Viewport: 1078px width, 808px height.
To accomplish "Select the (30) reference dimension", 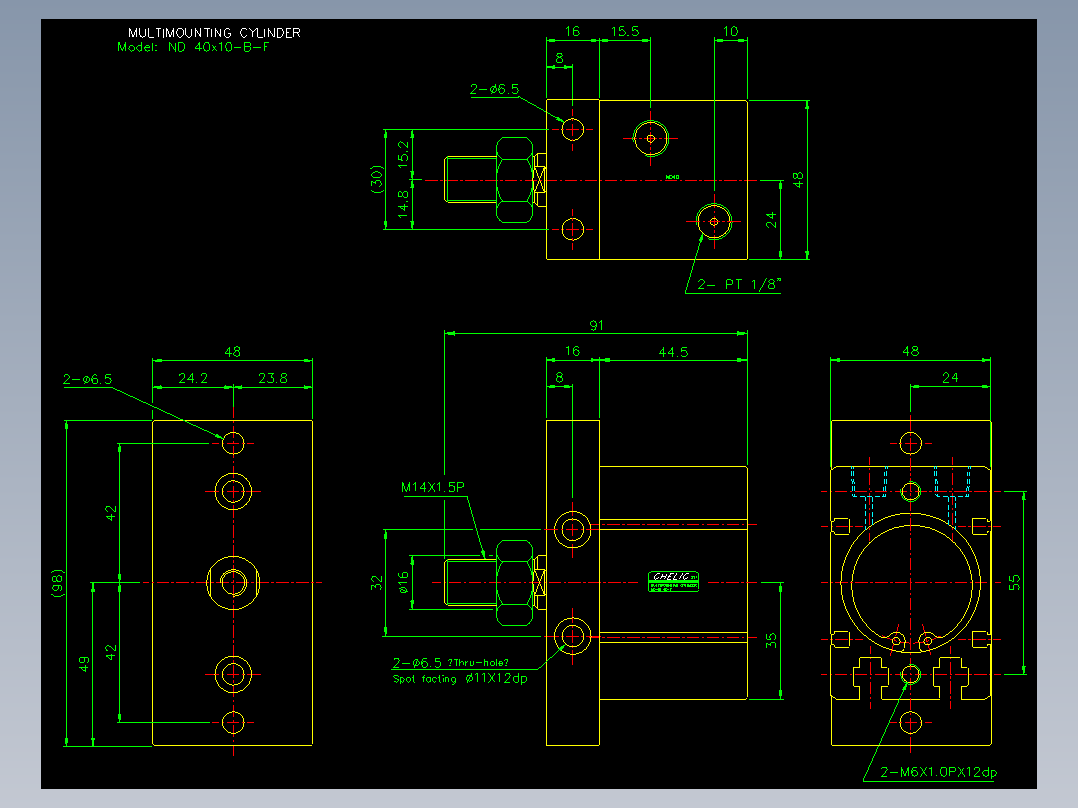I will (x=377, y=179).
